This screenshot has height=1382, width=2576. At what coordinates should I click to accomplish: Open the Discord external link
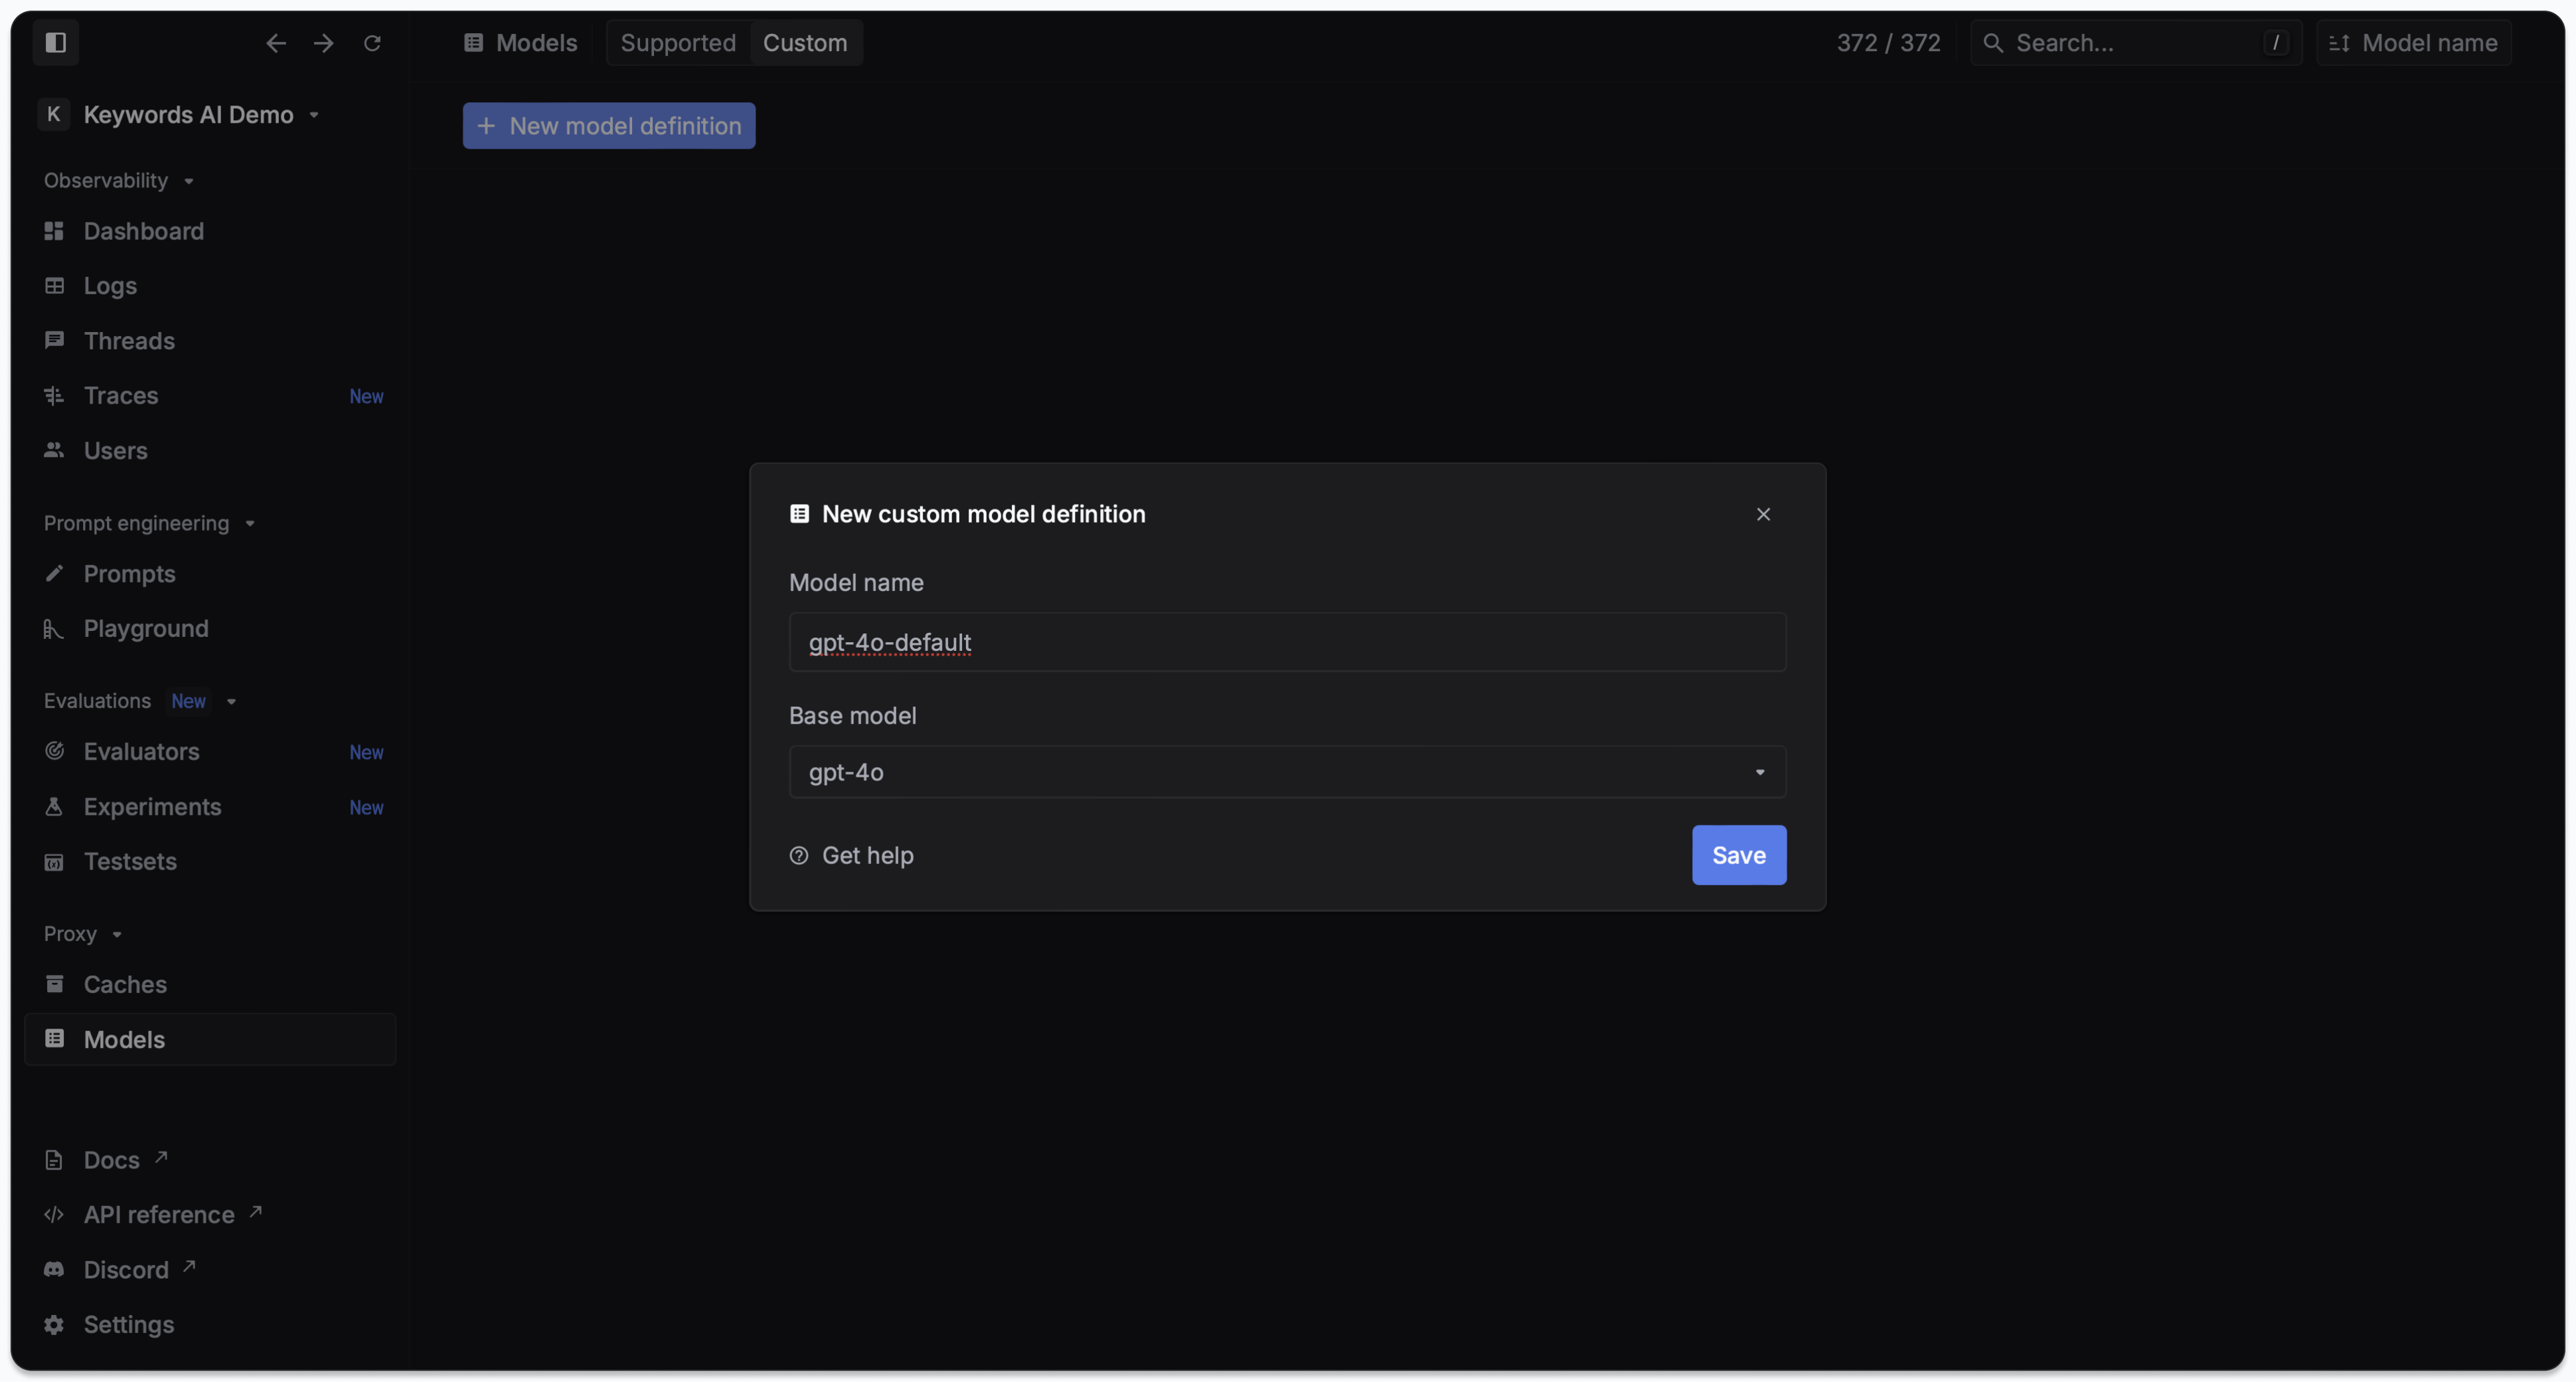coord(120,1269)
